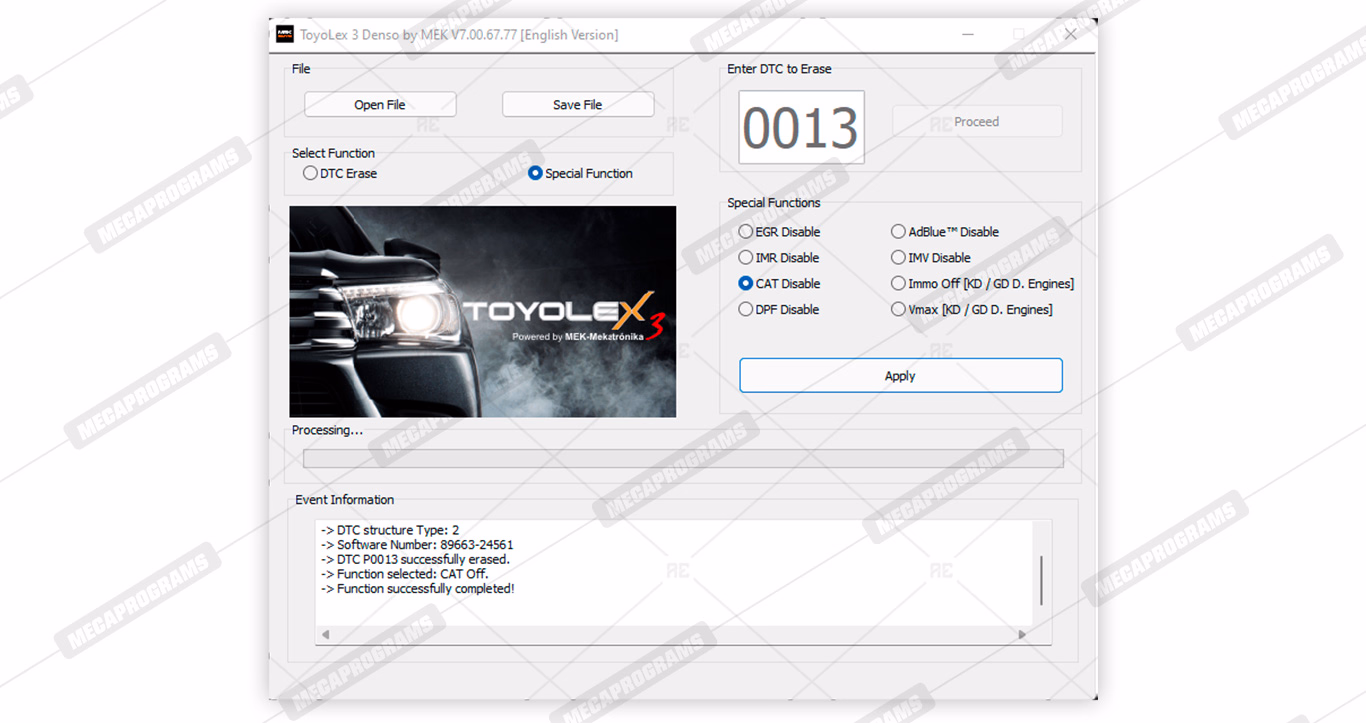Click the ToyoLex 3 Denso title bar text
1366x723 pixels.
(459, 35)
